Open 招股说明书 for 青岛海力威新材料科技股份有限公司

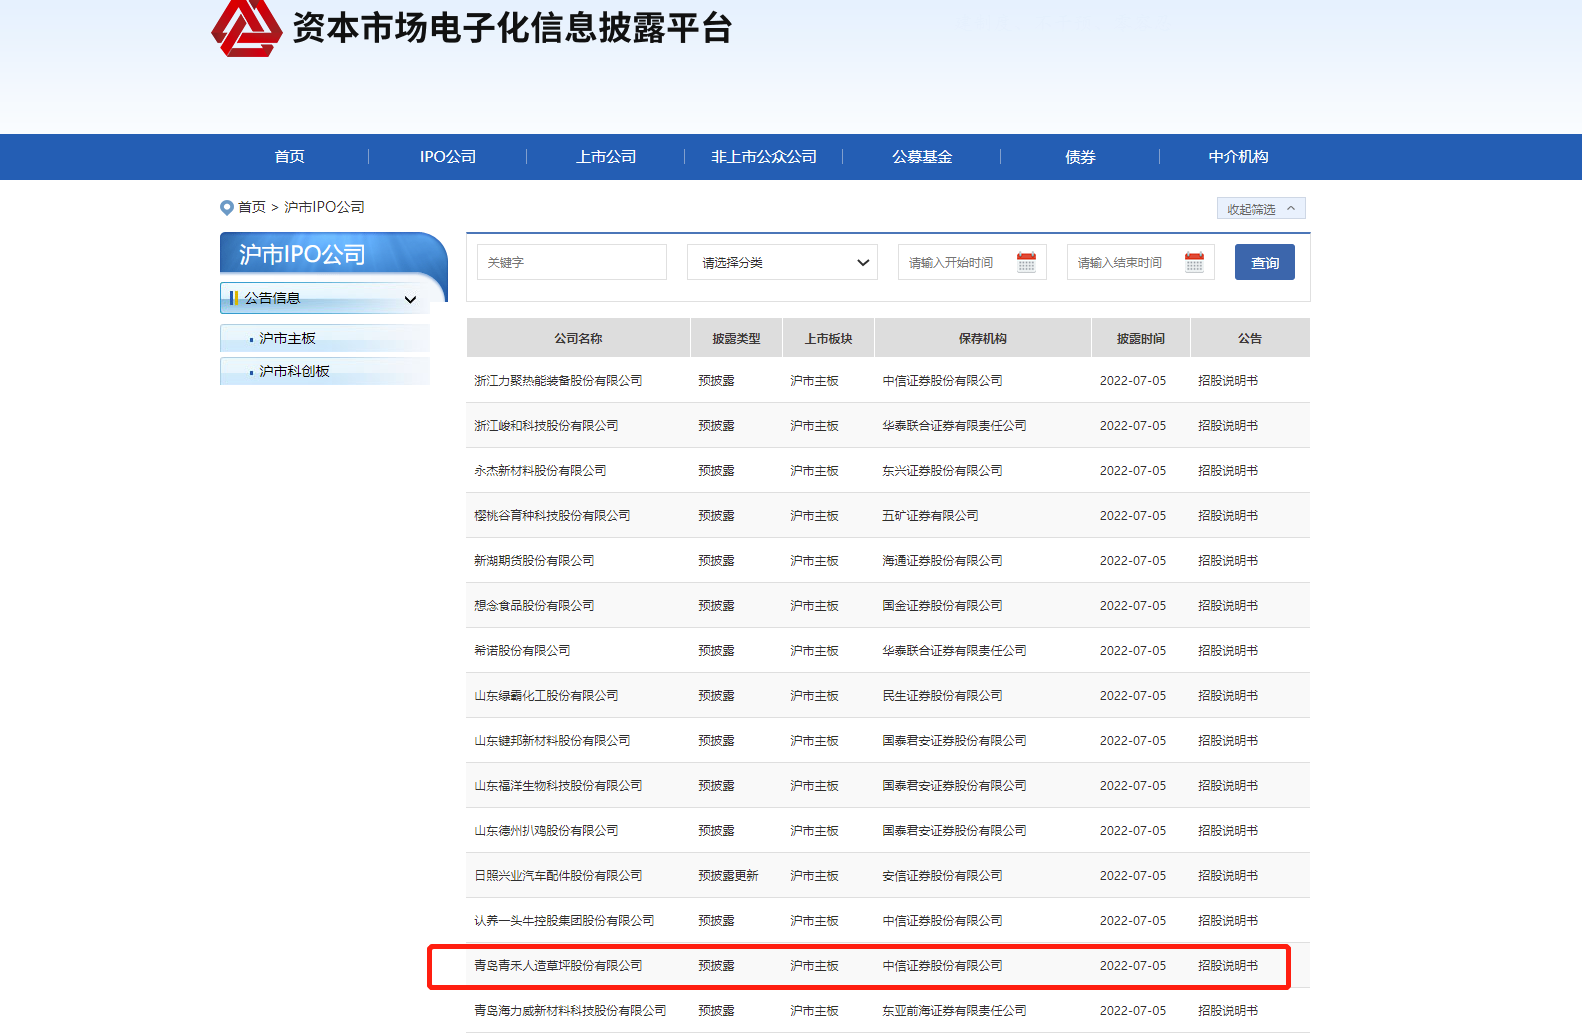click(x=1228, y=1011)
